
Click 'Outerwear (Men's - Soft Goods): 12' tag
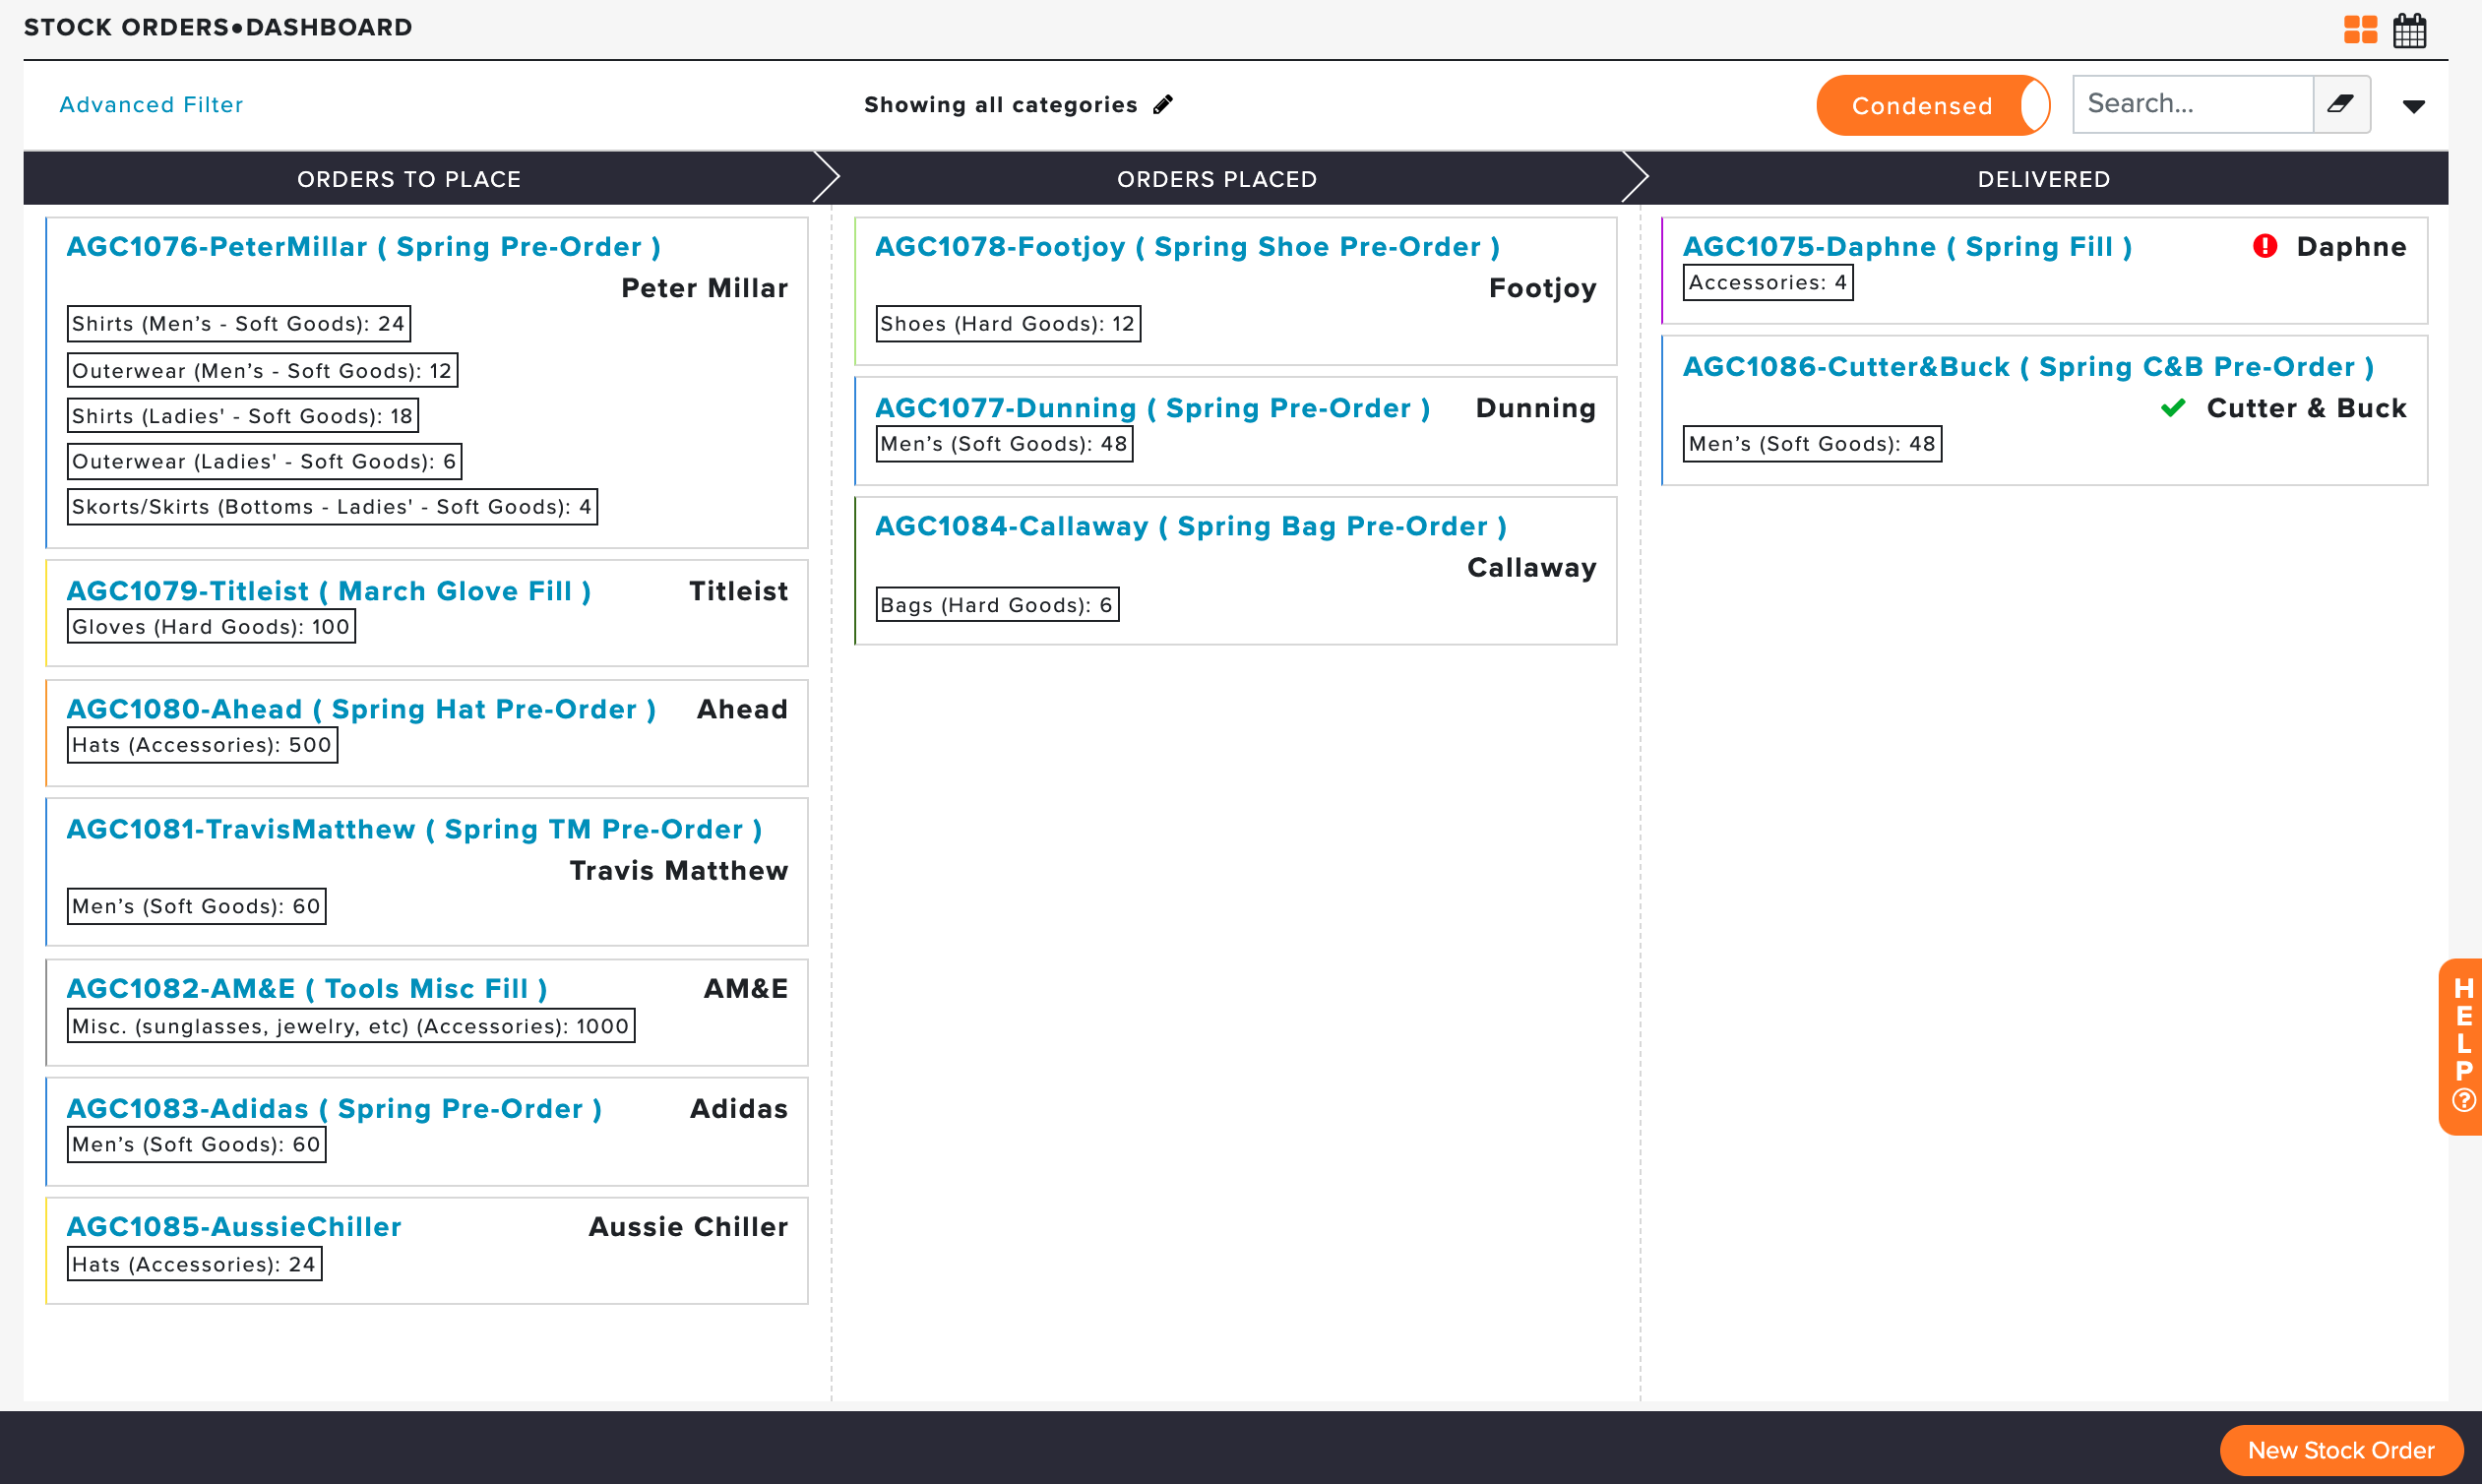[x=263, y=370]
